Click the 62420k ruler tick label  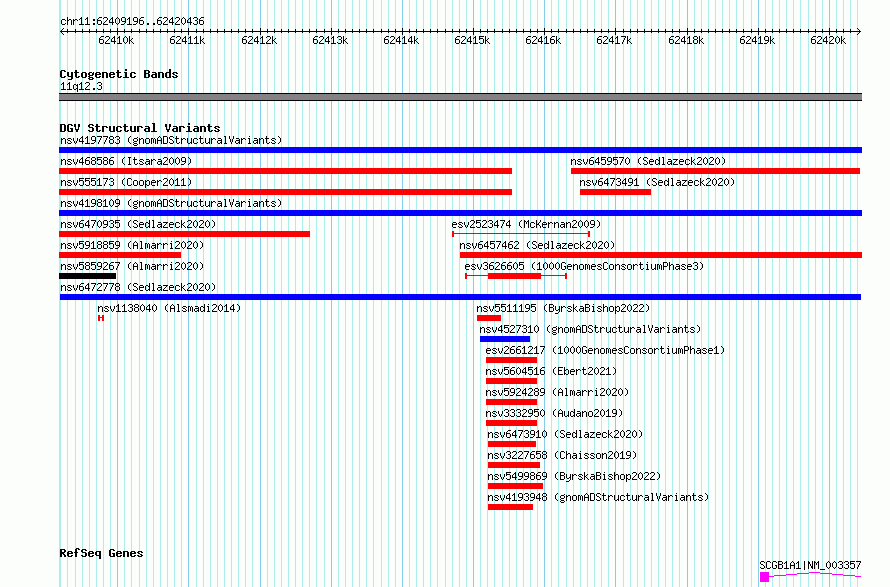828,40
